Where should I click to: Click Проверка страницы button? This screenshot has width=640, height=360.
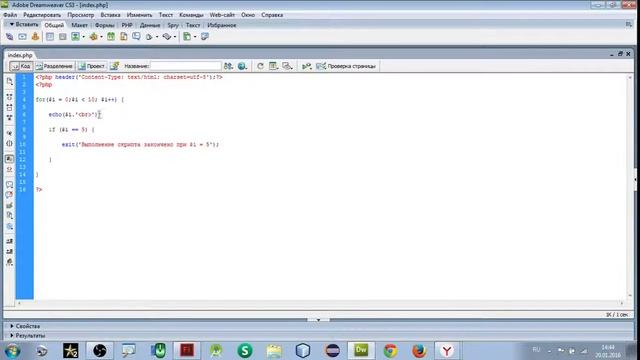pos(346,66)
